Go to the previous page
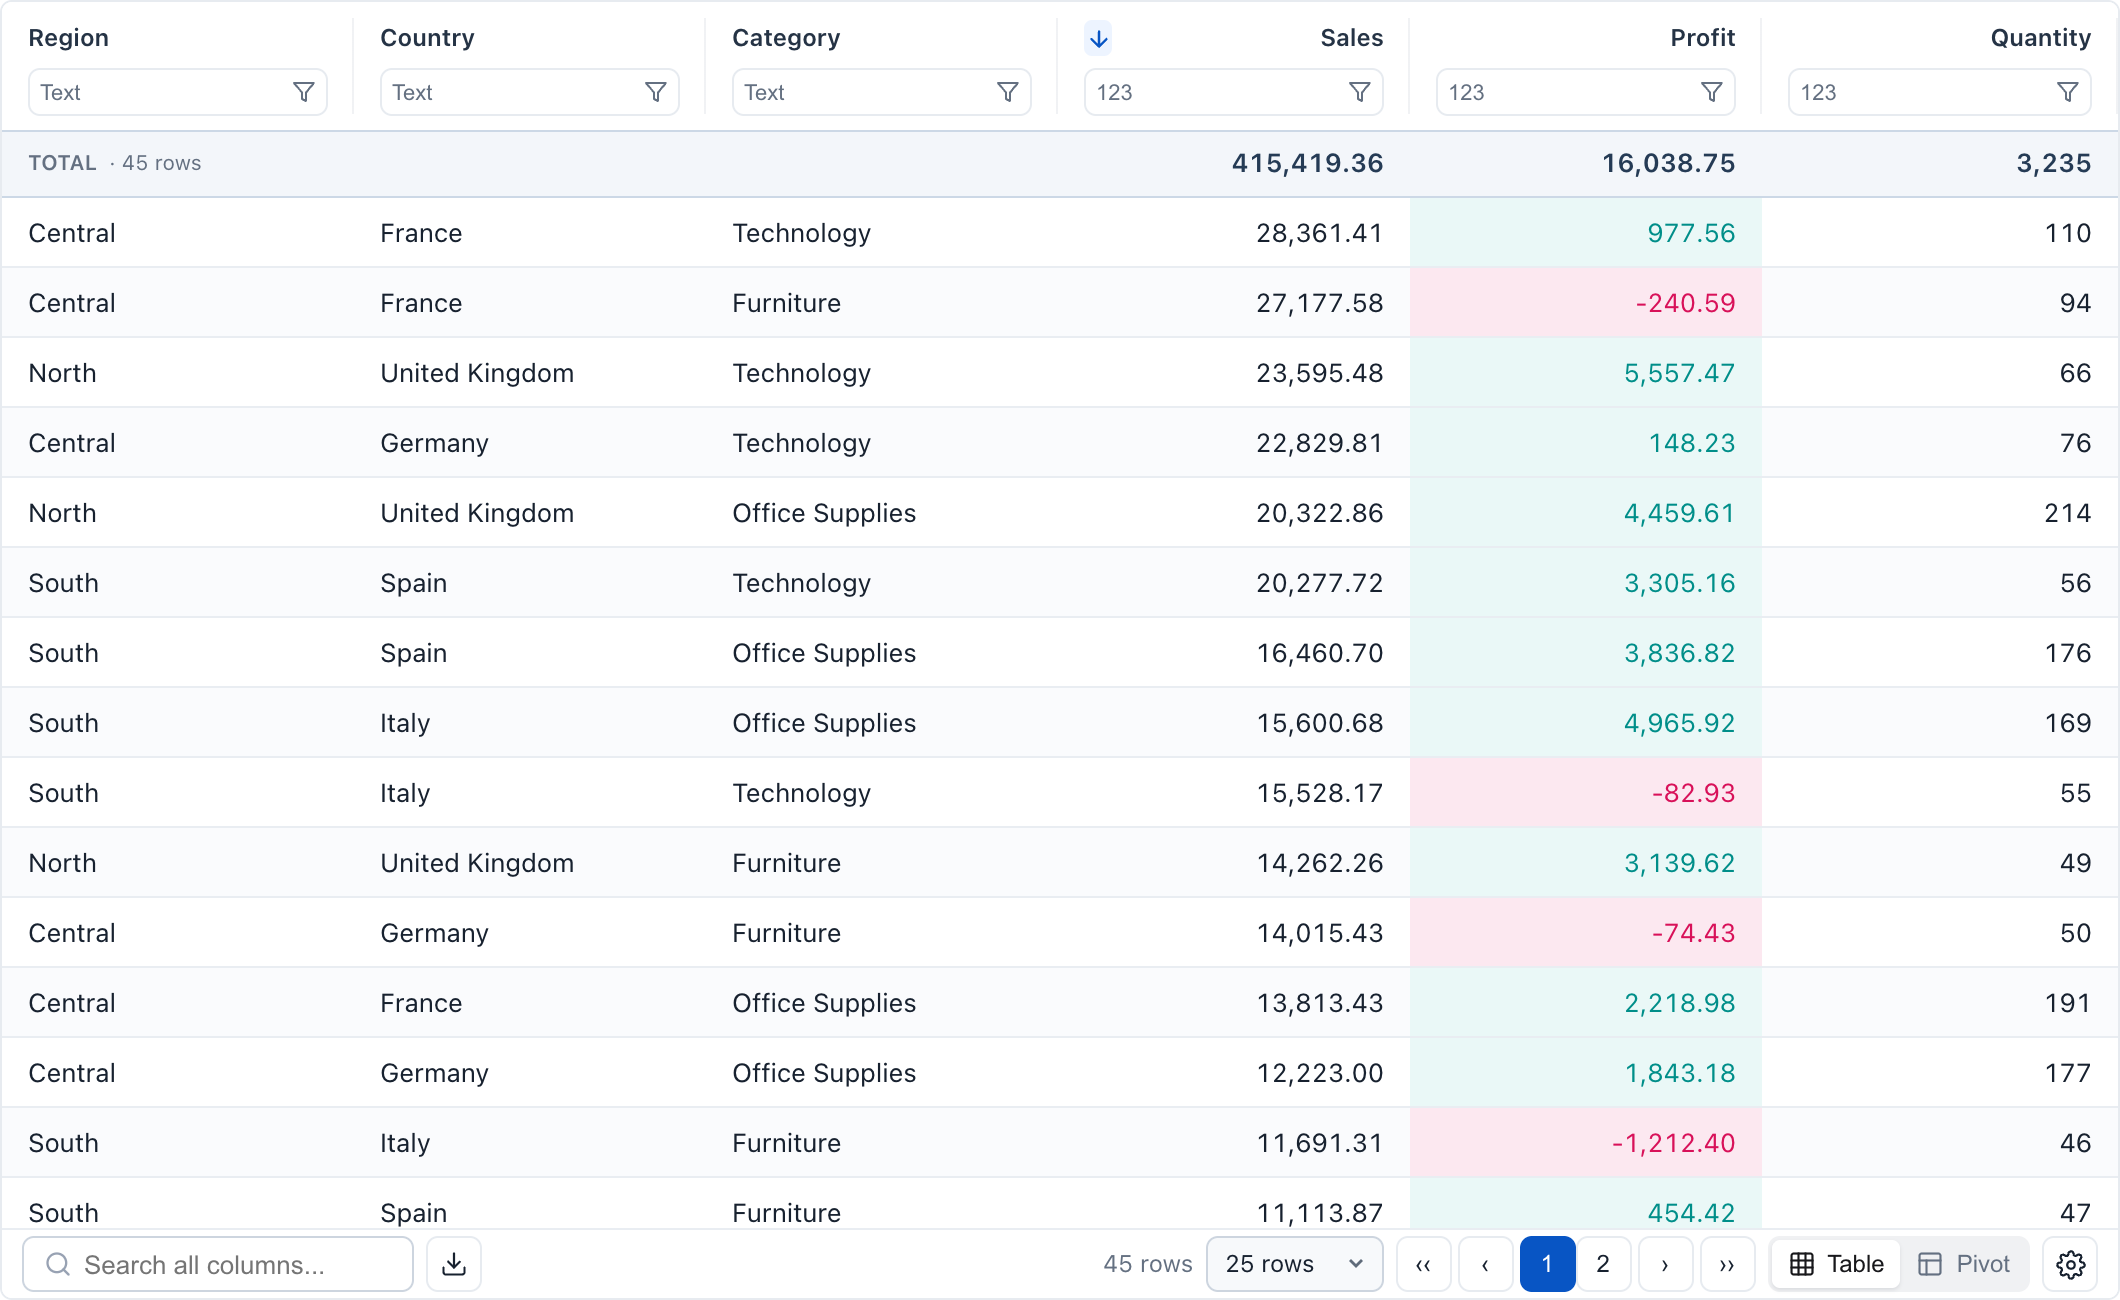The height and width of the screenshot is (1300, 2120). pos(1485,1264)
